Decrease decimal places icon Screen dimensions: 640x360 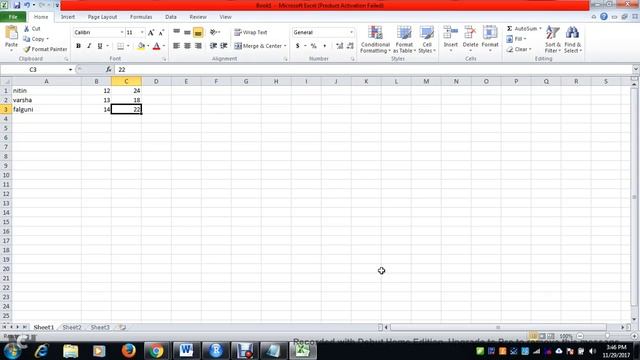click(350, 46)
